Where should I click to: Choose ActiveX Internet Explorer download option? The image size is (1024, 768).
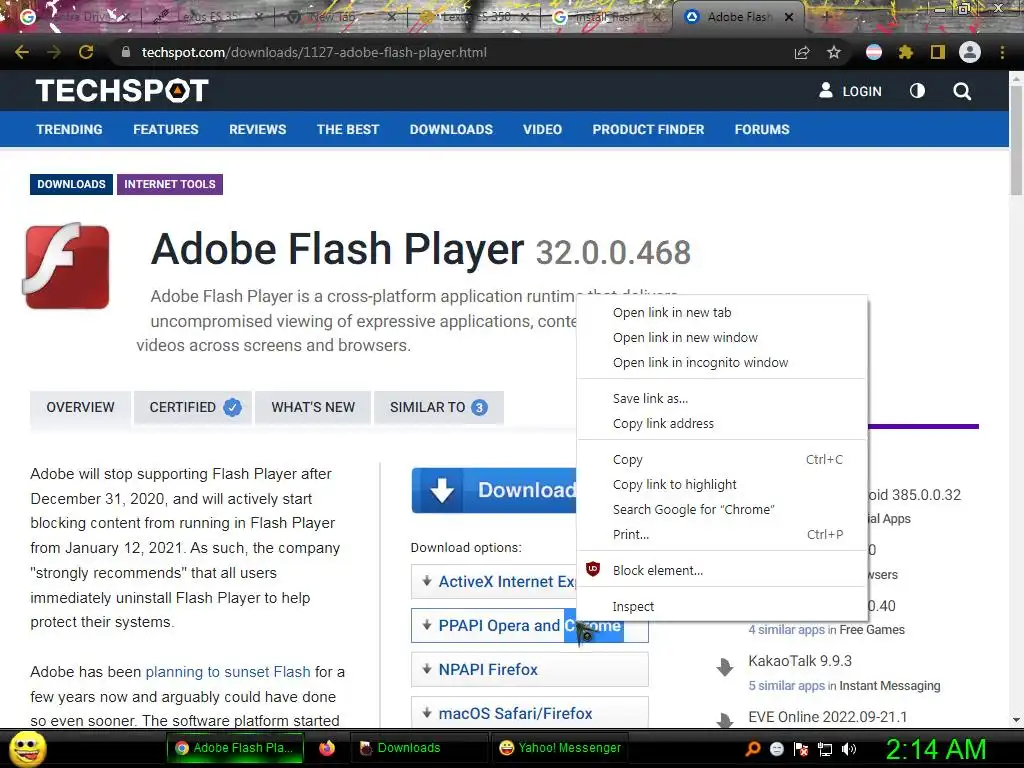[494, 581]
